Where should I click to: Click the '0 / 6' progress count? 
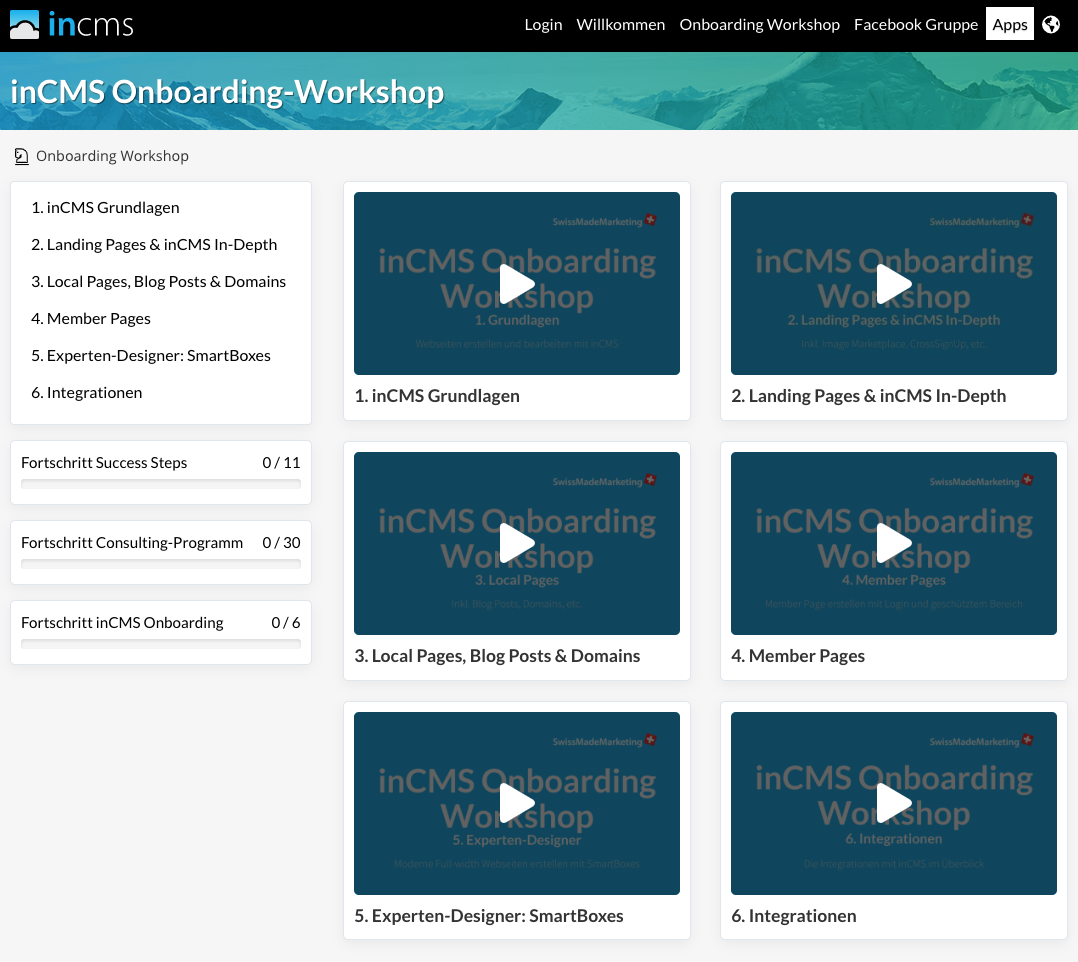click(x=286, y=623)
